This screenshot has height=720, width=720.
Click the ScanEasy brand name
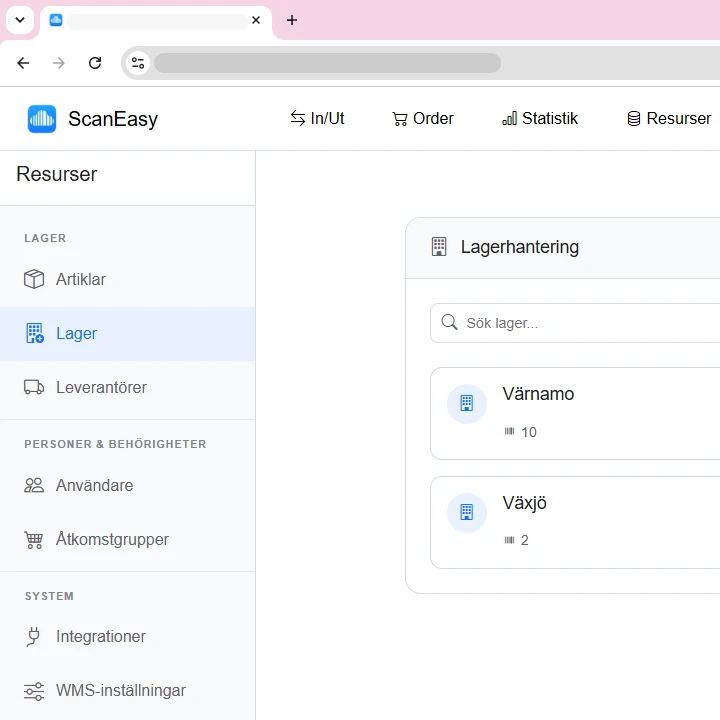113,119
